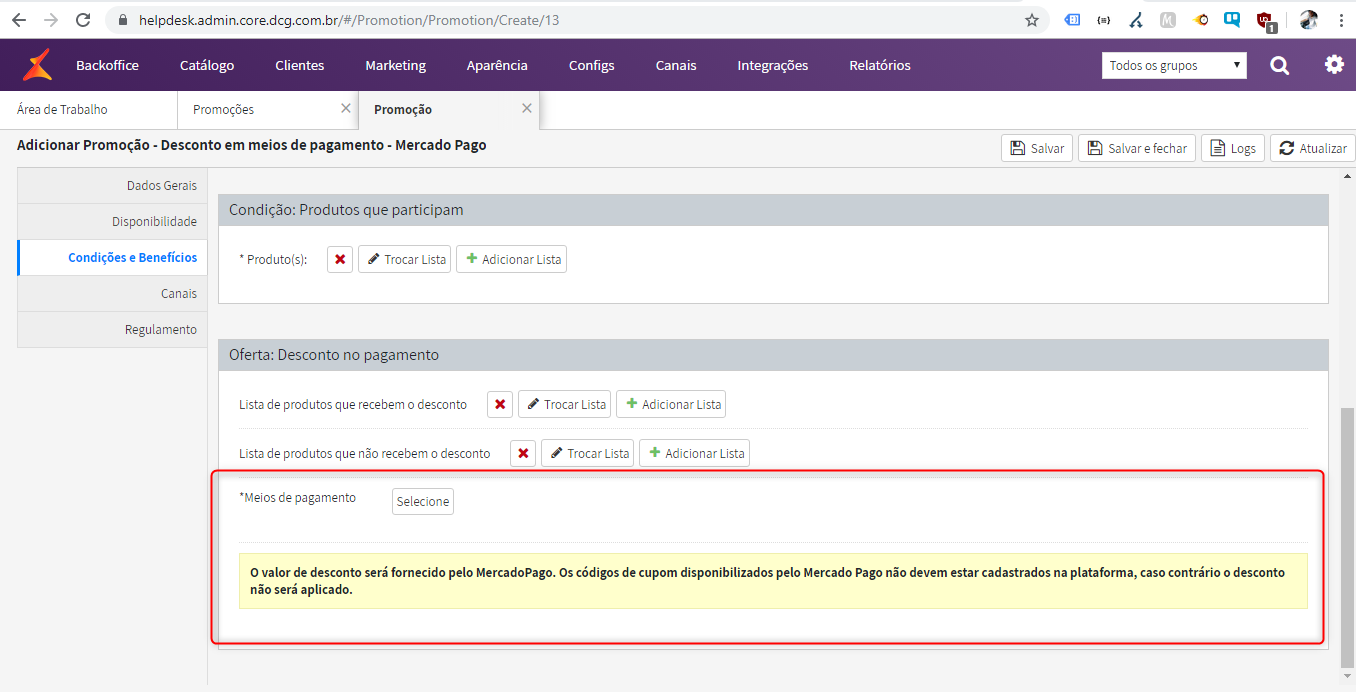Close the Promoções tab
Image resolution: width=1356 pixels, height=692 pixels.
(346, 108)
